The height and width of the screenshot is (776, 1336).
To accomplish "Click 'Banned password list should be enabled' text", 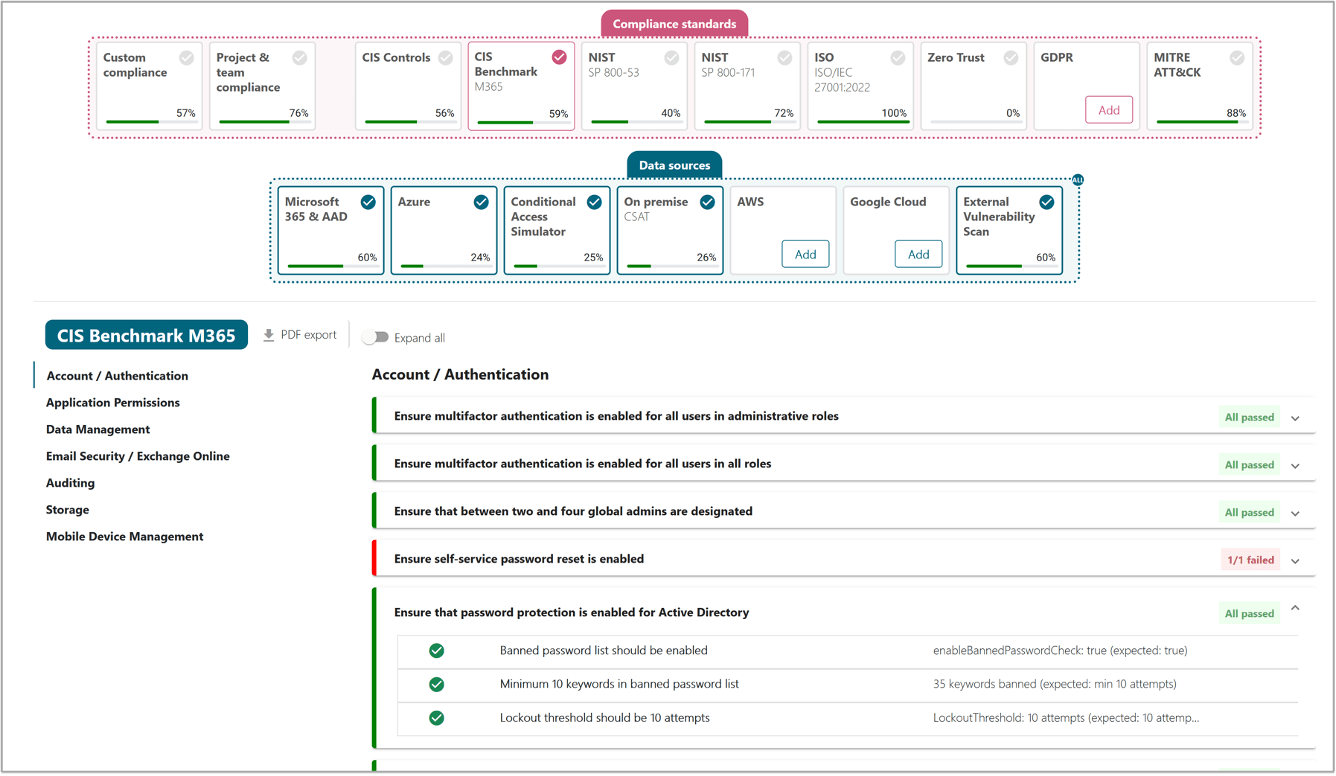I will tap(604, 651).
